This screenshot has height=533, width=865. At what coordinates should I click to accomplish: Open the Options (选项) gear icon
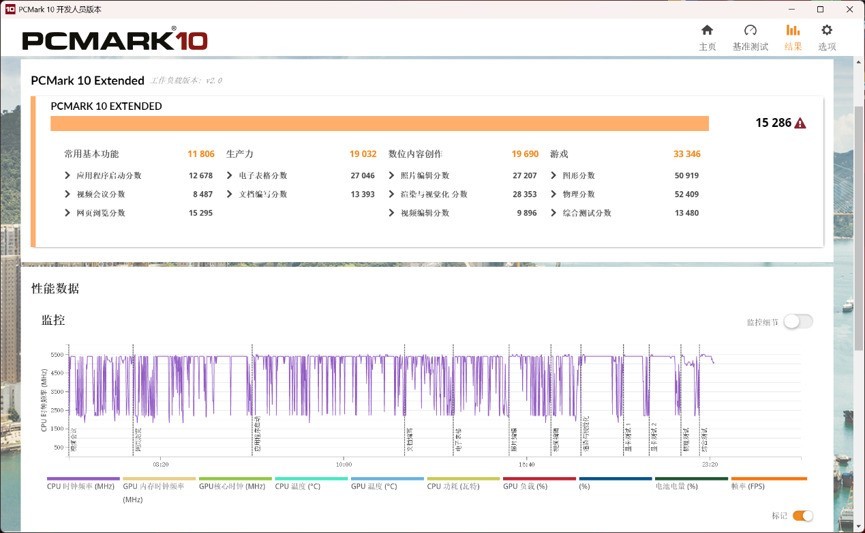click(x=826, y=30)
